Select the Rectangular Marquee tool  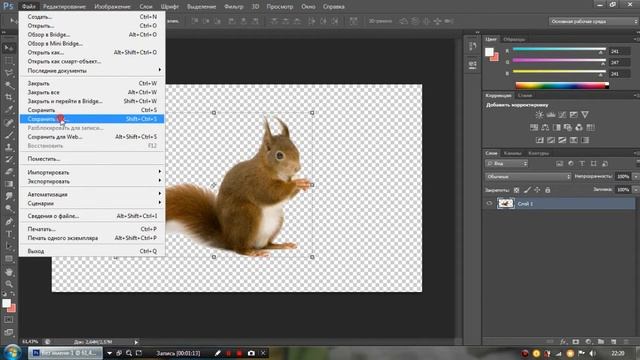tap(9, 61)
